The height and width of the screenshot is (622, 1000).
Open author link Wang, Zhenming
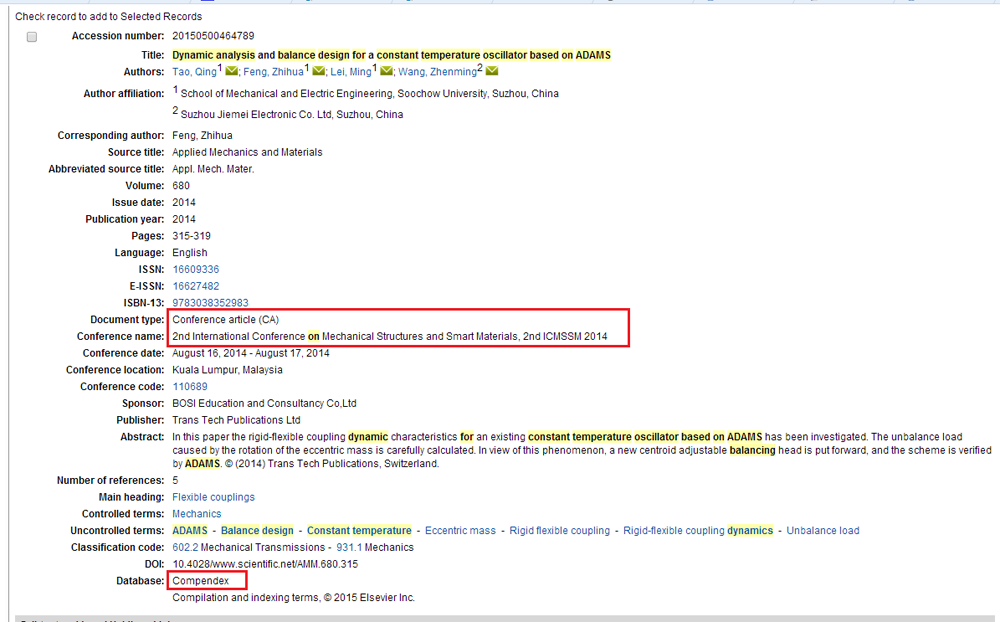coord(438,72)
